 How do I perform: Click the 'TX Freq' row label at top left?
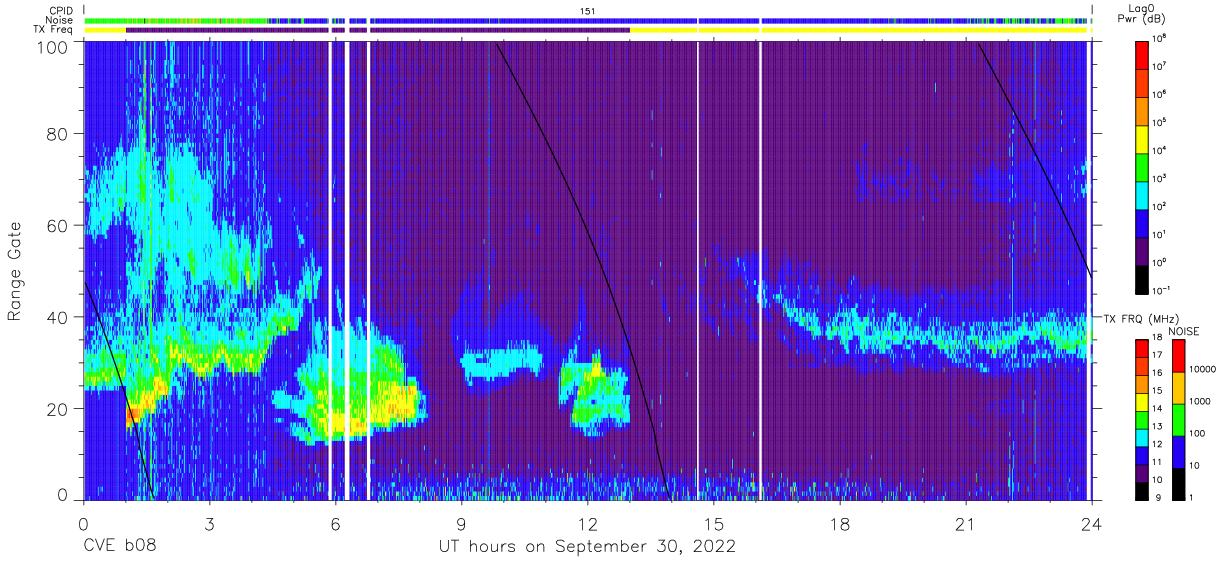(53, 30)
